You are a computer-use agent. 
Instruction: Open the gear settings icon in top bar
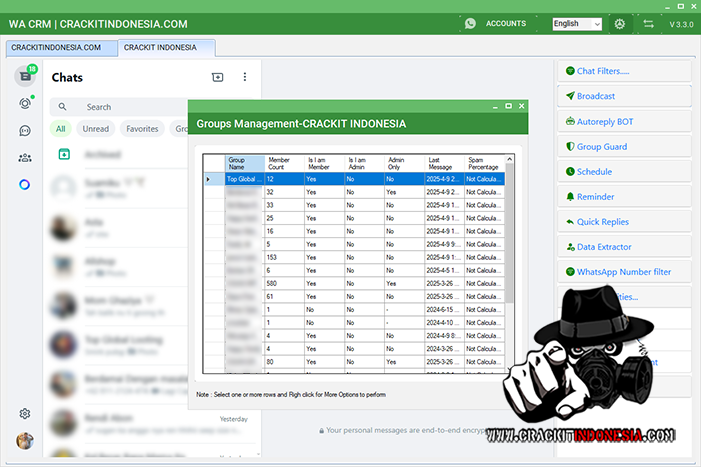(x=620, y=23)
